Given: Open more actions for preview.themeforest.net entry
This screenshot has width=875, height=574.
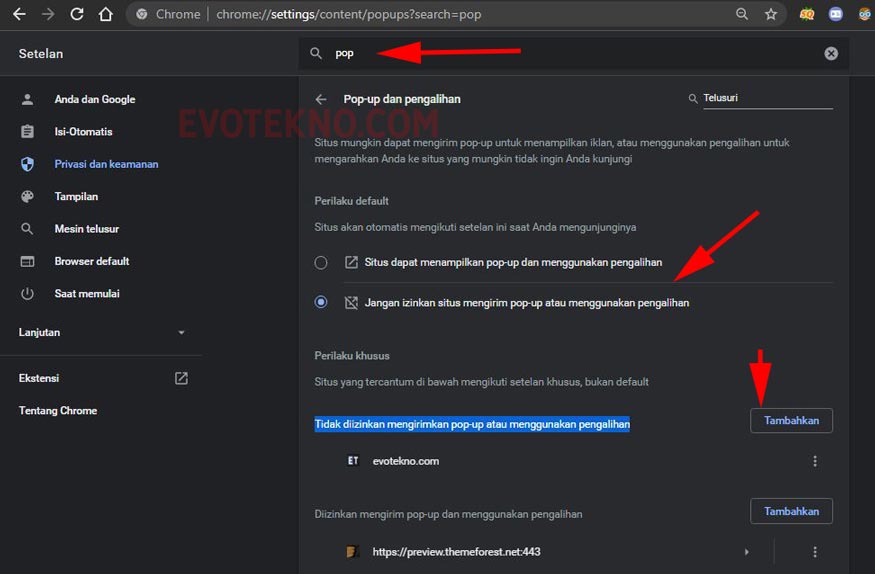Looking at the screenshot, I should (x=815, y=552).
